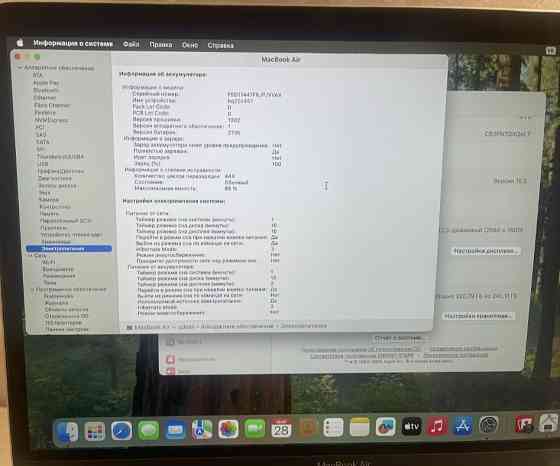Viewport: 560px width, 466px height.
Task: Click Настройки хранилища button in back window
Action: [478, 316]
